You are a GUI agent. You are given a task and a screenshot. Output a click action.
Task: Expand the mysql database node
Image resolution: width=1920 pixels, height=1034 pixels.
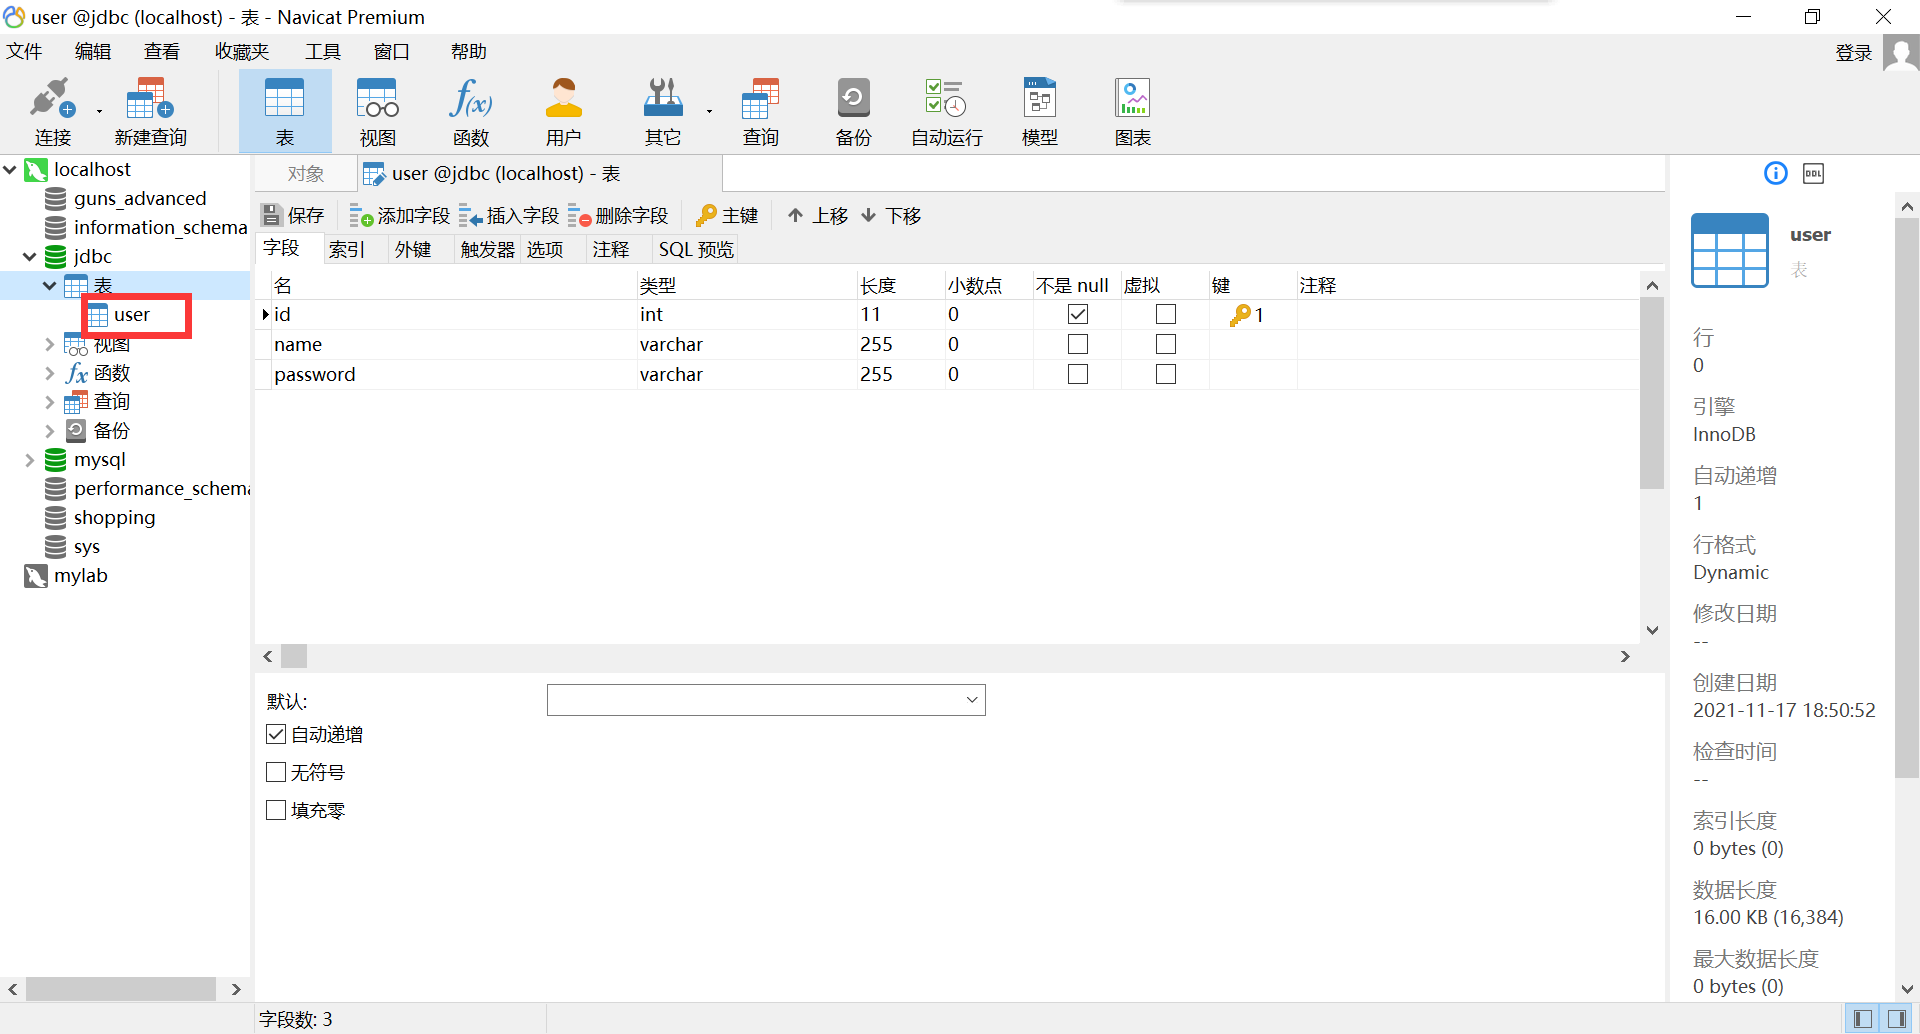click(x=30, y=459)
